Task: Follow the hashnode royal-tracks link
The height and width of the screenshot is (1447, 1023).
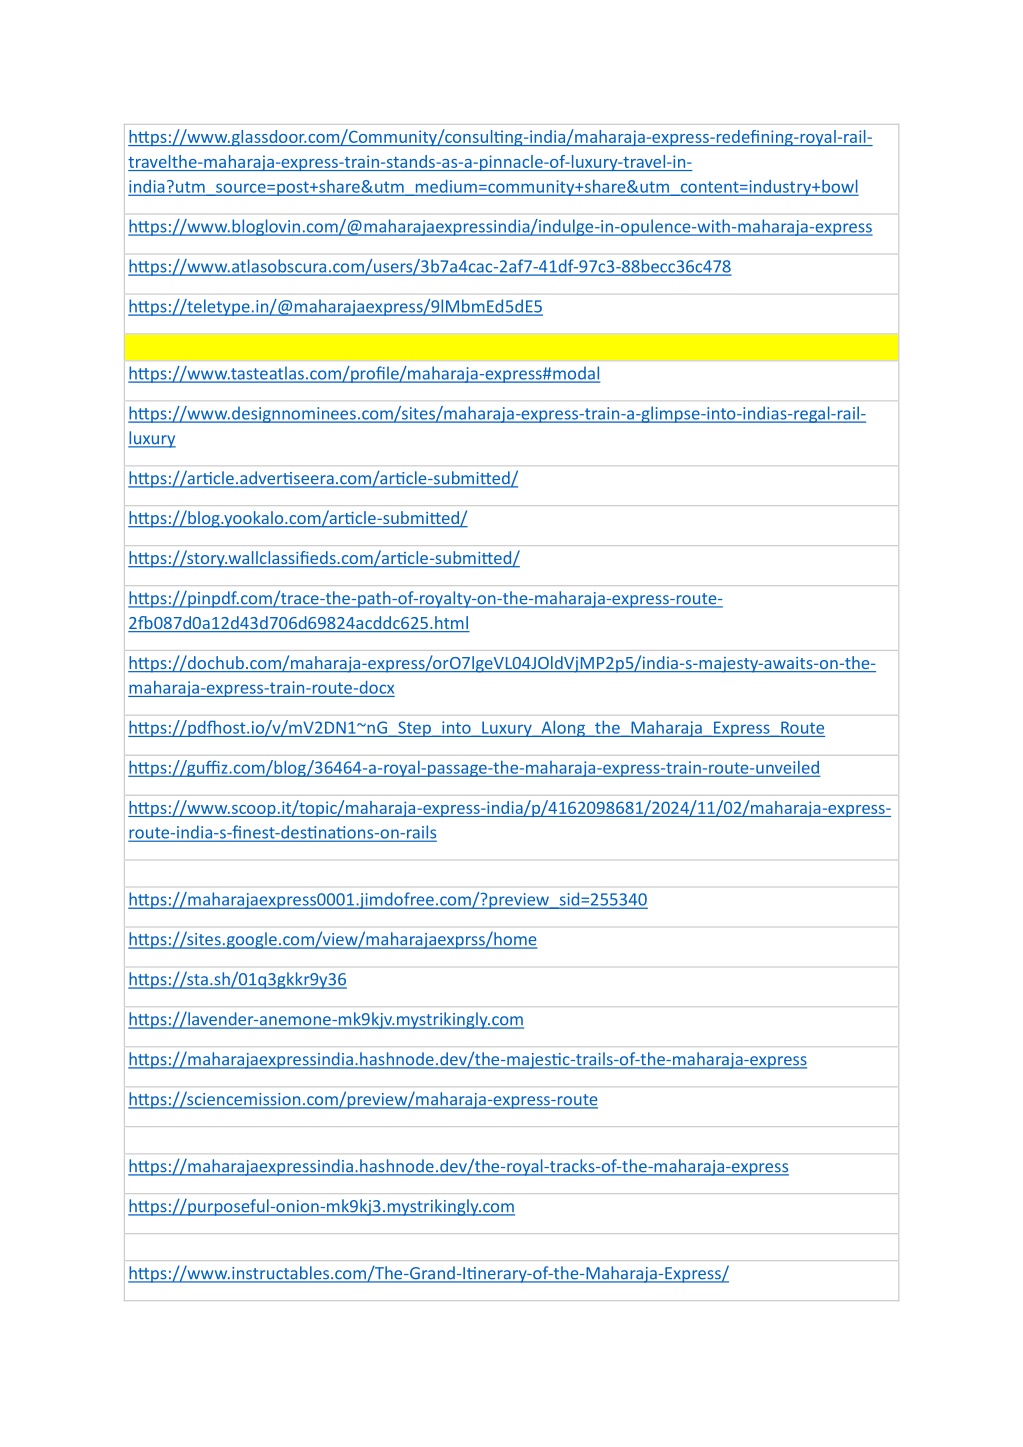Action: coord(458,1167)
